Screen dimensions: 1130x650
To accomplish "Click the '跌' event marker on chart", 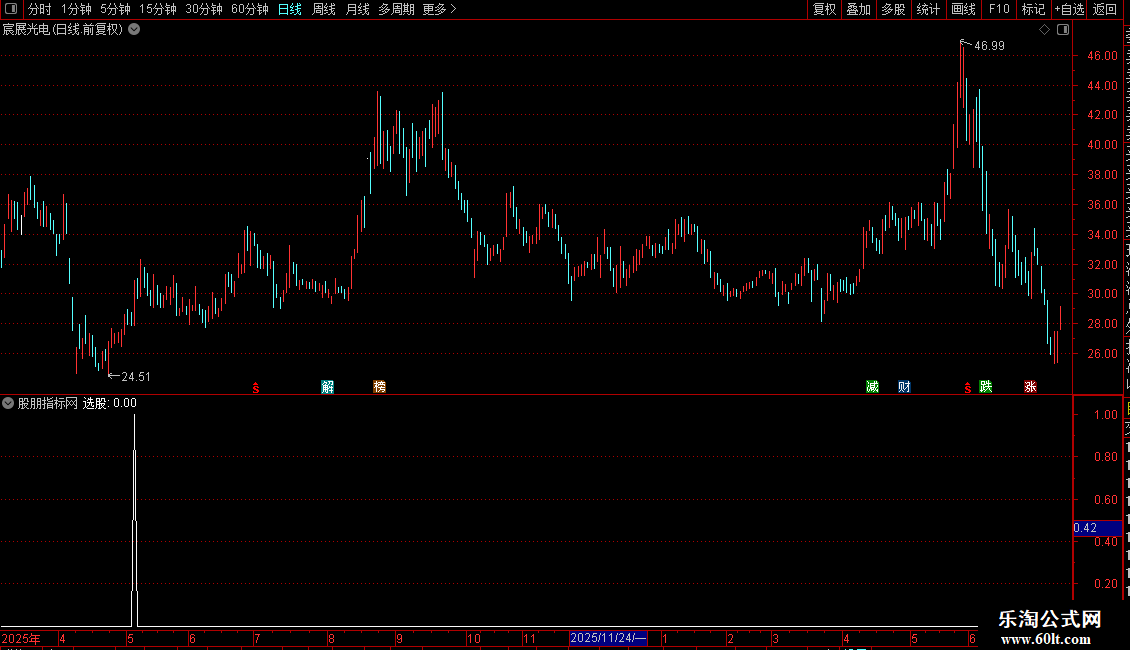I will (x=986, y=387).
